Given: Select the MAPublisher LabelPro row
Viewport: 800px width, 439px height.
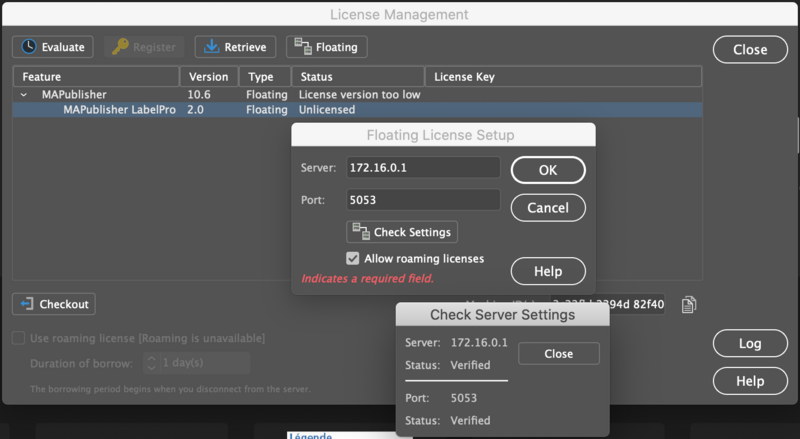Looking at the screenshot, I should tap(120, 110).
